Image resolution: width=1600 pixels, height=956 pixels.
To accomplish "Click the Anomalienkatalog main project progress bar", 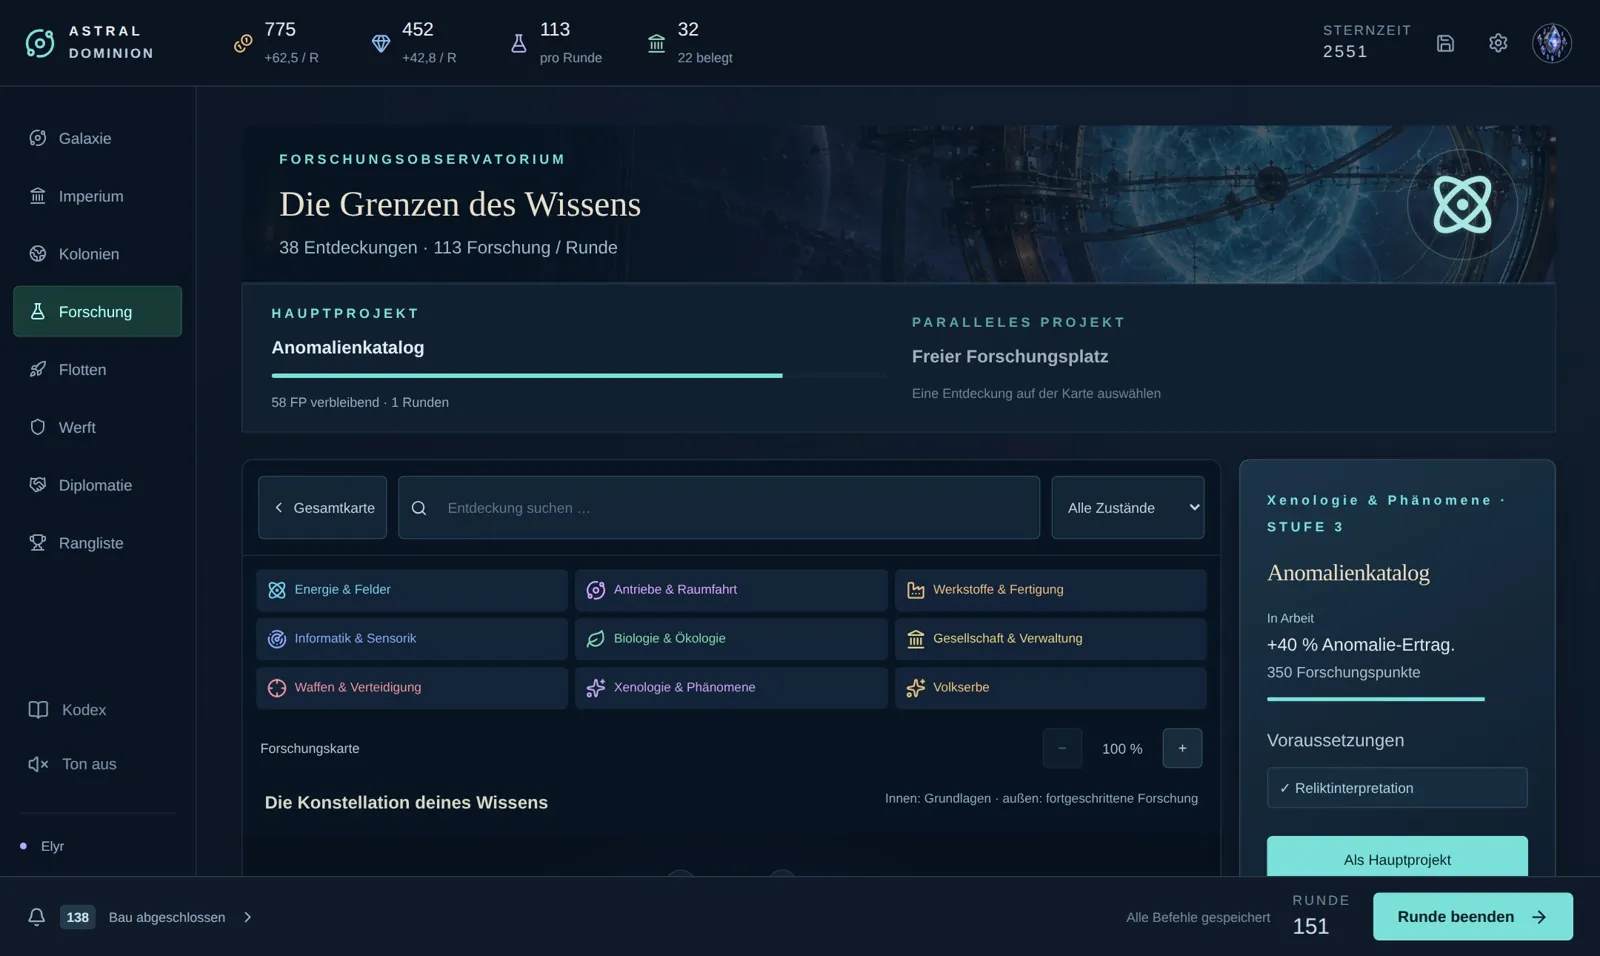I will tap(579, 376).
